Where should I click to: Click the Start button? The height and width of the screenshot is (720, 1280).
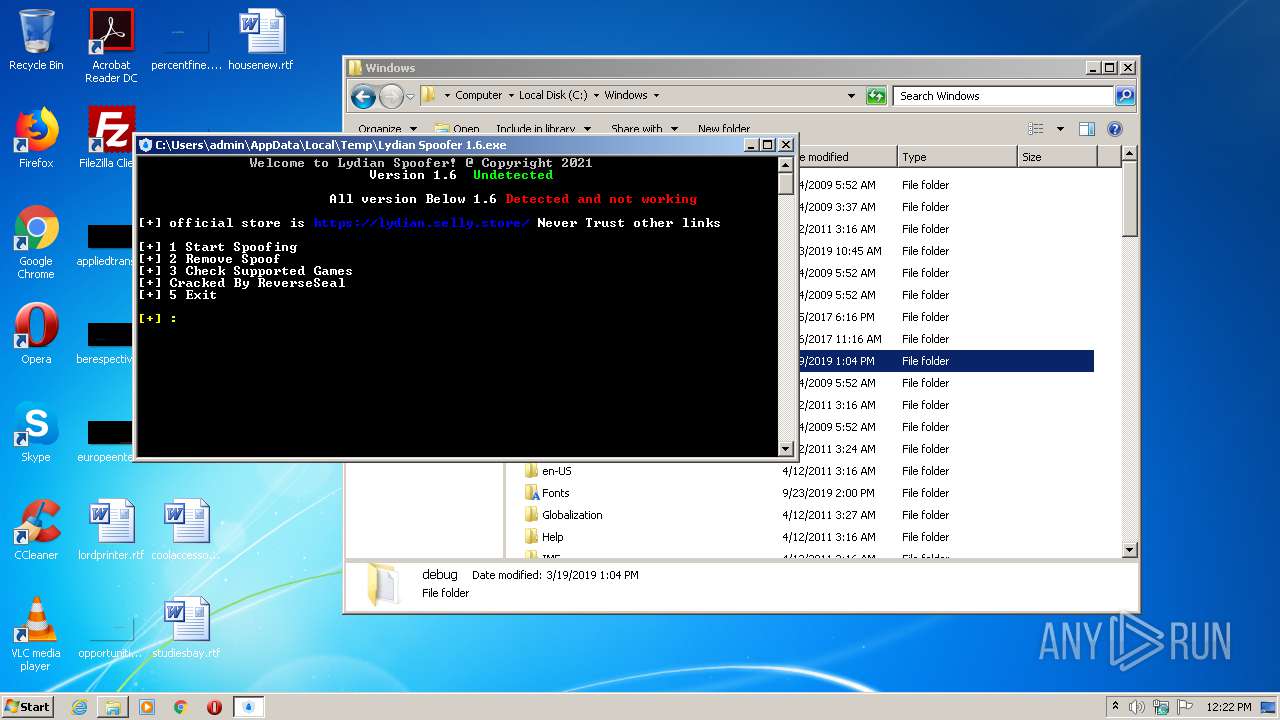point(28,707)
